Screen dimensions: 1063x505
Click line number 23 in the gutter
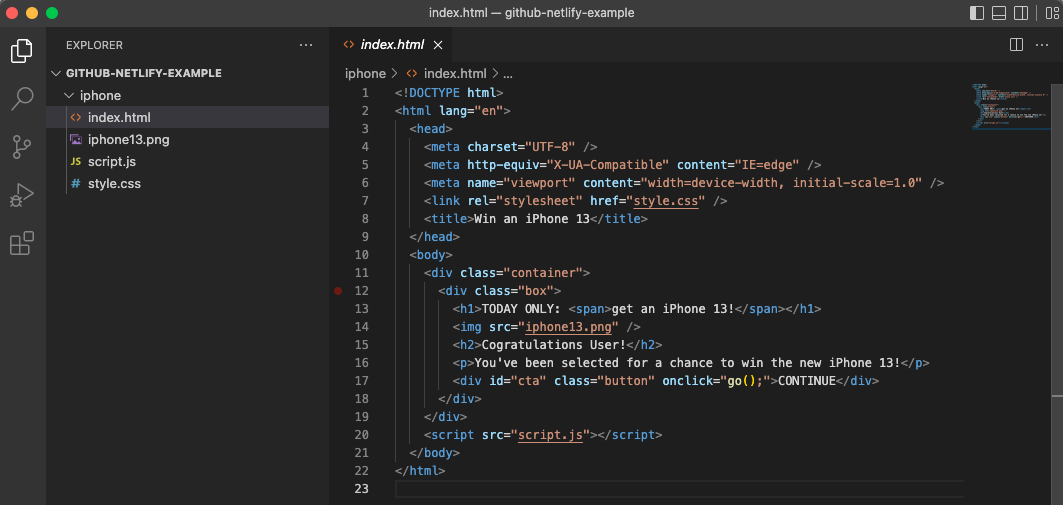coord(361,489)
